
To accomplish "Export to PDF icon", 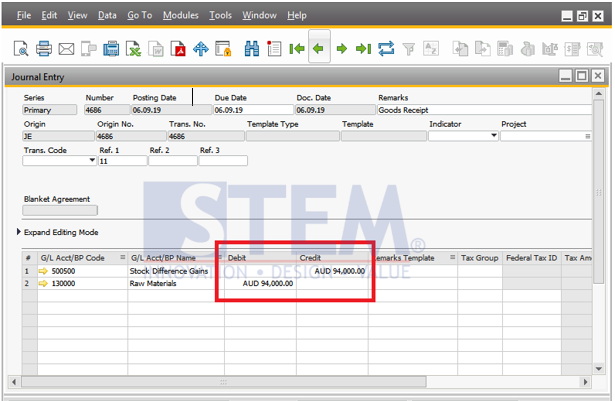I will (178, 49).
